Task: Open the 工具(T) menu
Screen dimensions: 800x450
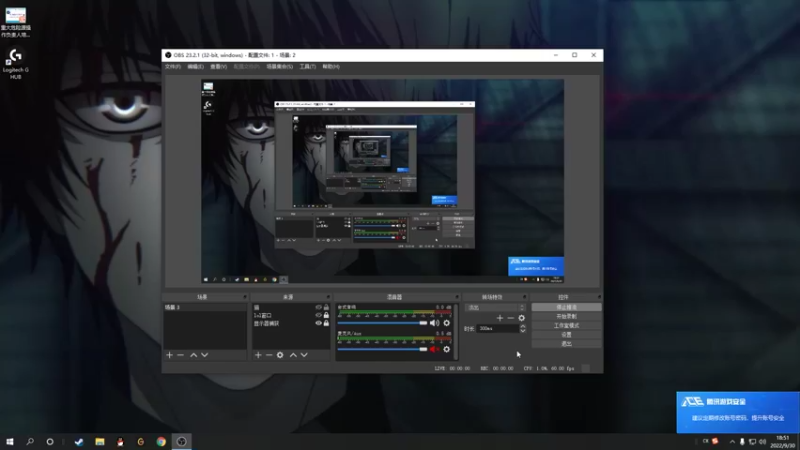Action: point(307,67)
